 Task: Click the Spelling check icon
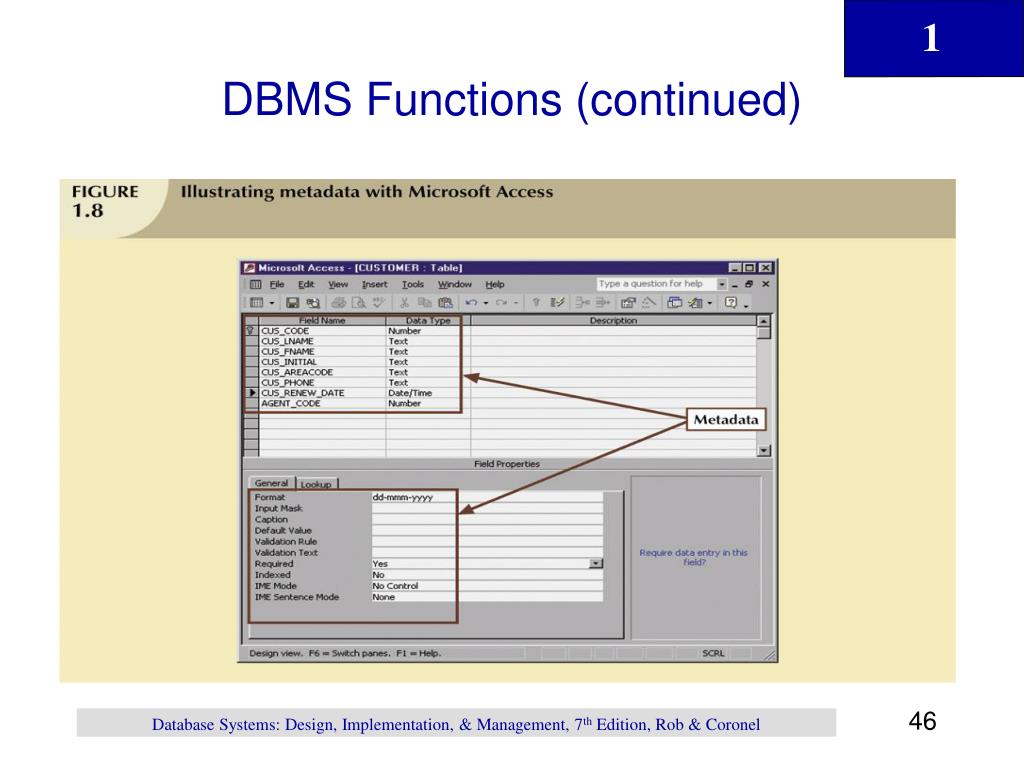378,303
